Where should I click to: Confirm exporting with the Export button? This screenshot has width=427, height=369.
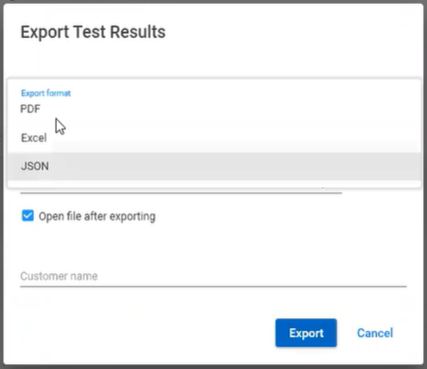click(306, 333)
